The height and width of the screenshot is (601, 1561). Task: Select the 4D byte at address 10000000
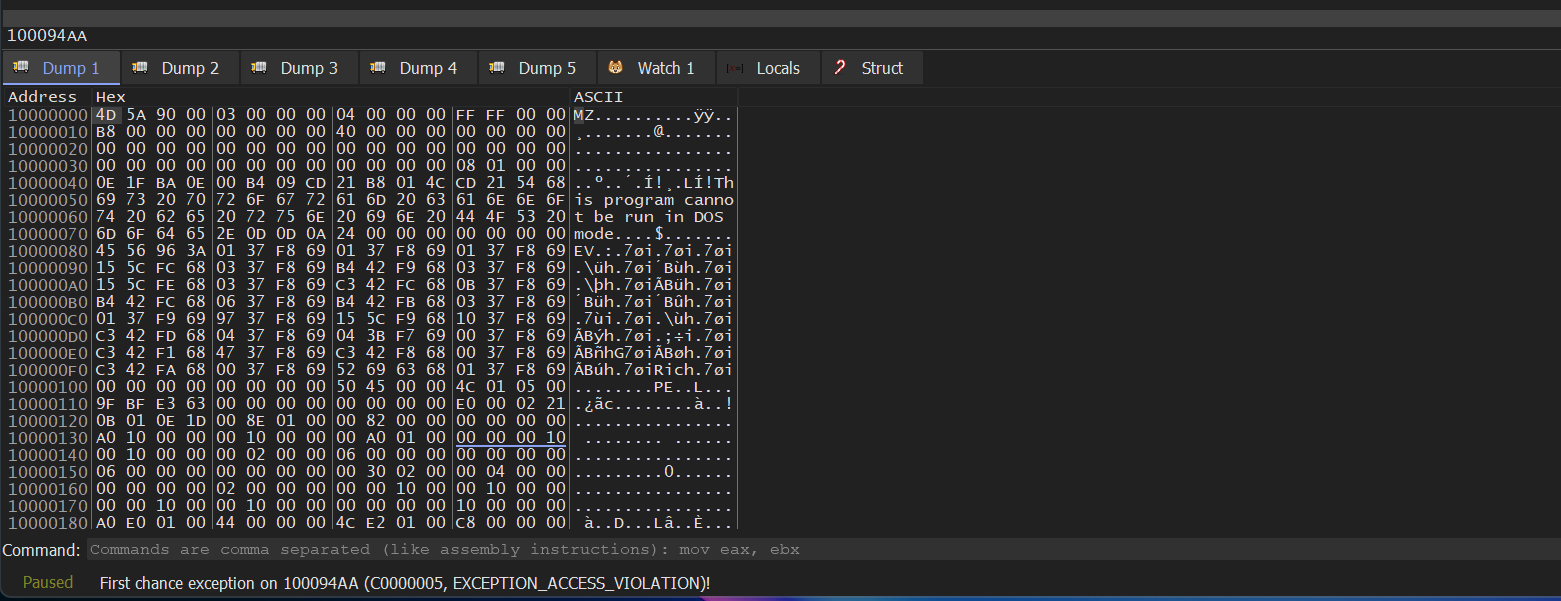tap(105, 115)
